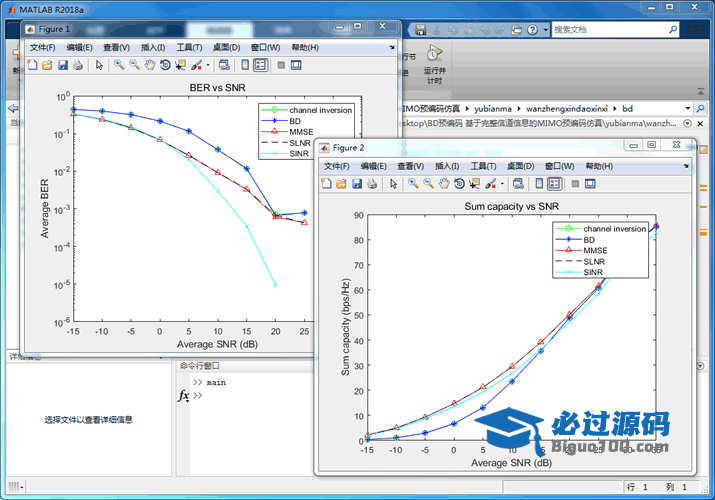Click Hide Plot Tools icon in Figure 1

[281, 65]
